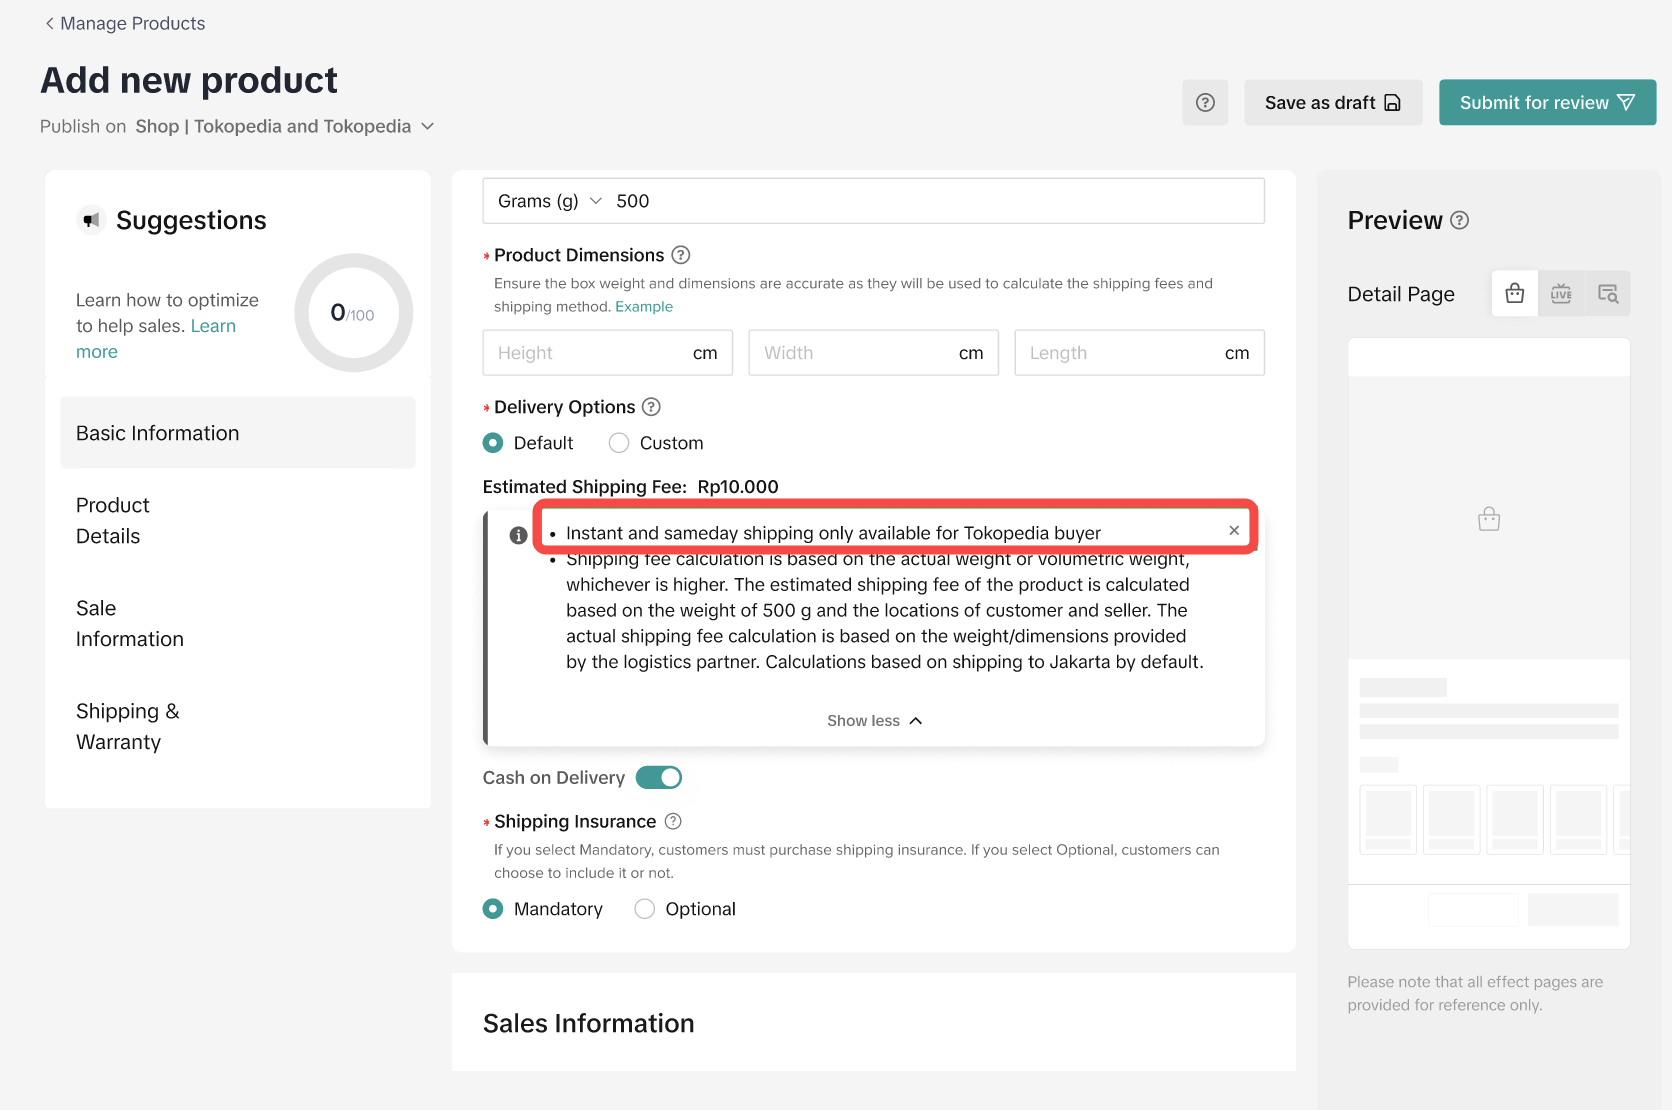Expand the Publish on shop dropdown
Image resolution: width=1672 pixels, height=1110 pixels.
(x=428, y=126)
